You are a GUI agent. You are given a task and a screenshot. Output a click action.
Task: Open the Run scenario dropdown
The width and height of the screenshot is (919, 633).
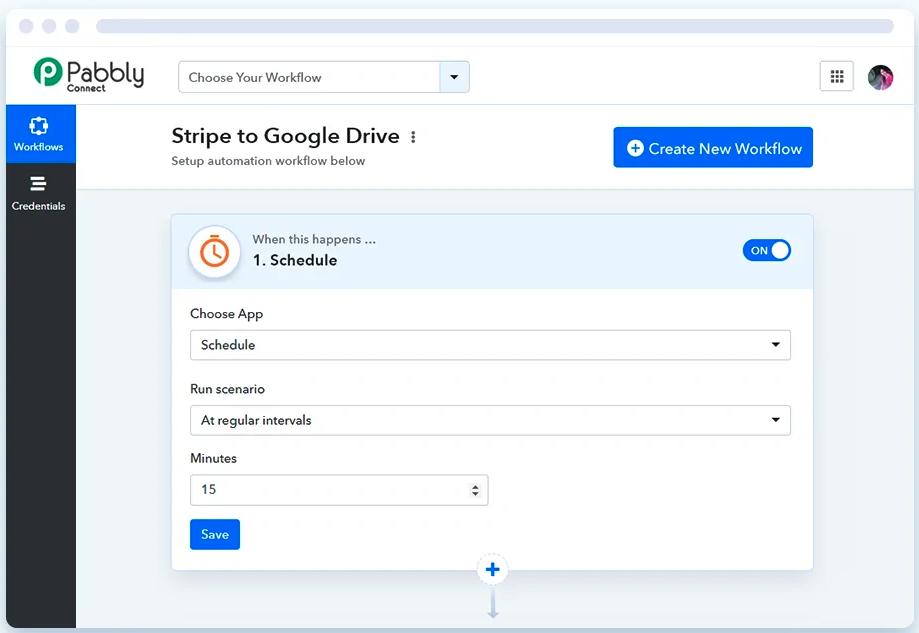[490, 420]
